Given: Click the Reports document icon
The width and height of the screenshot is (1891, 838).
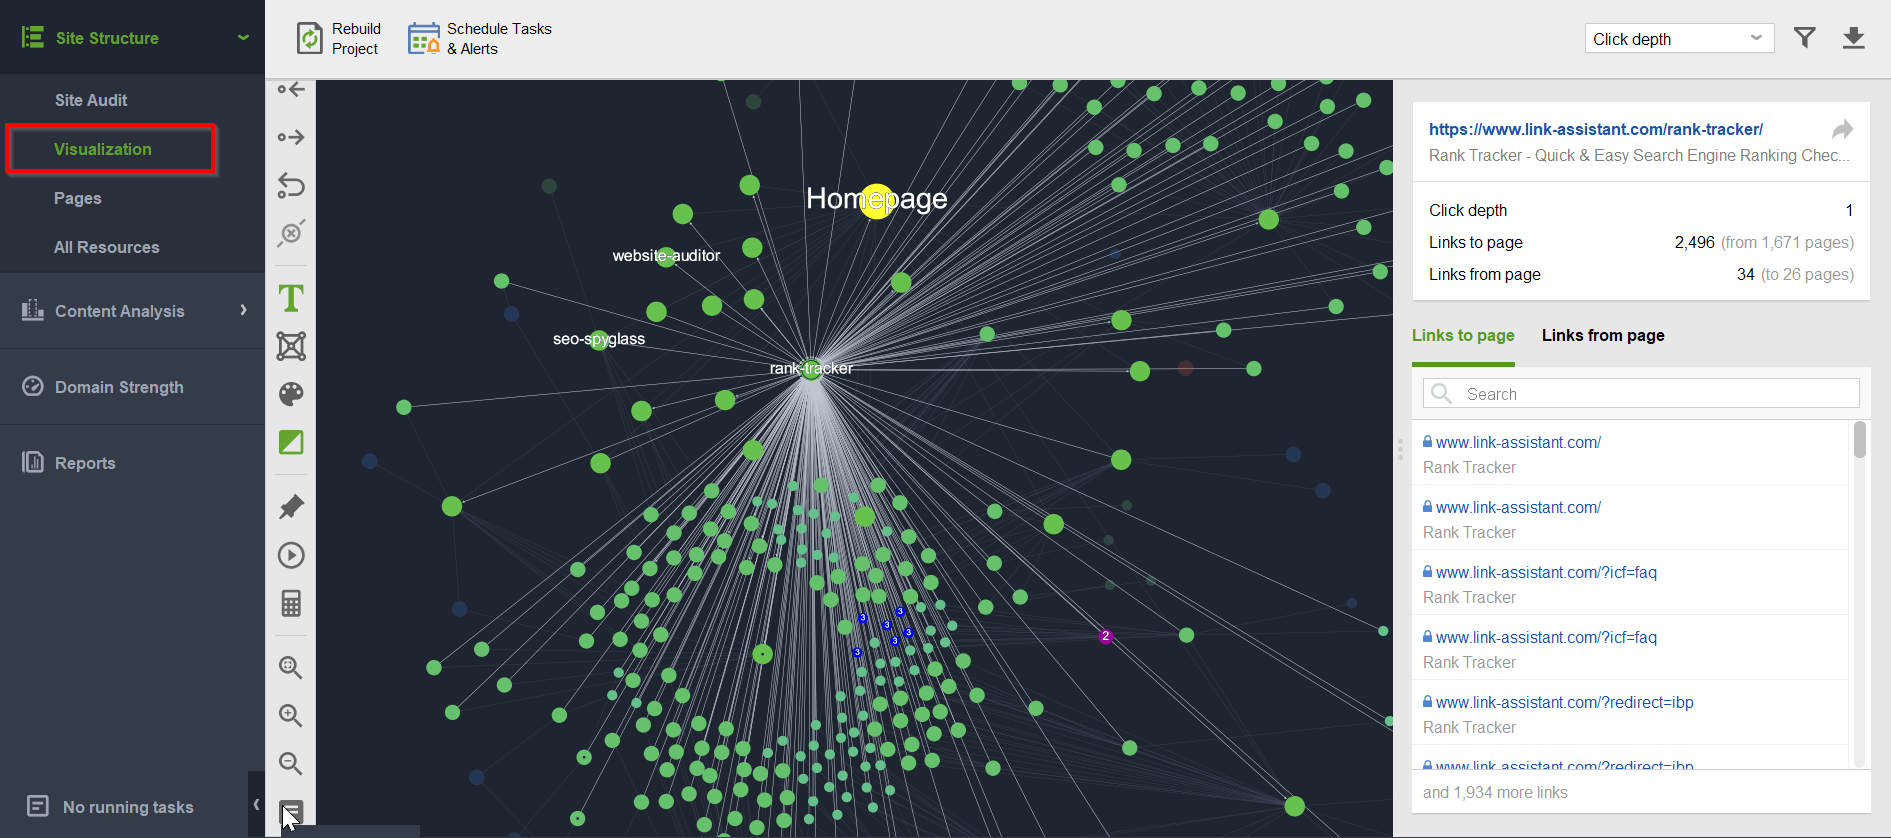Looking at the screenshot, I should click(x=33, y=462).
